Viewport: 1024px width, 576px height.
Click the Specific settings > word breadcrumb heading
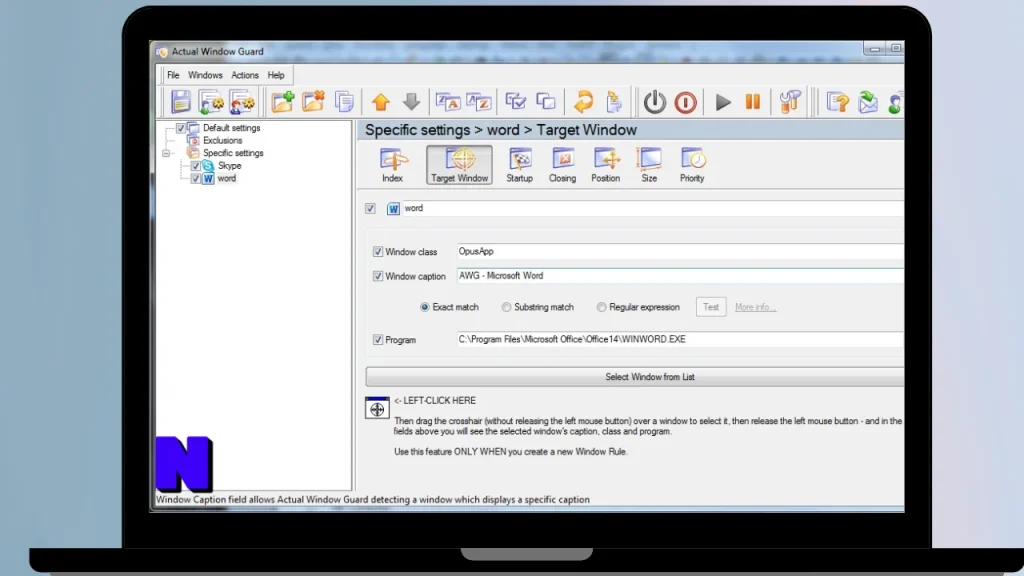[x=501, y=130]
